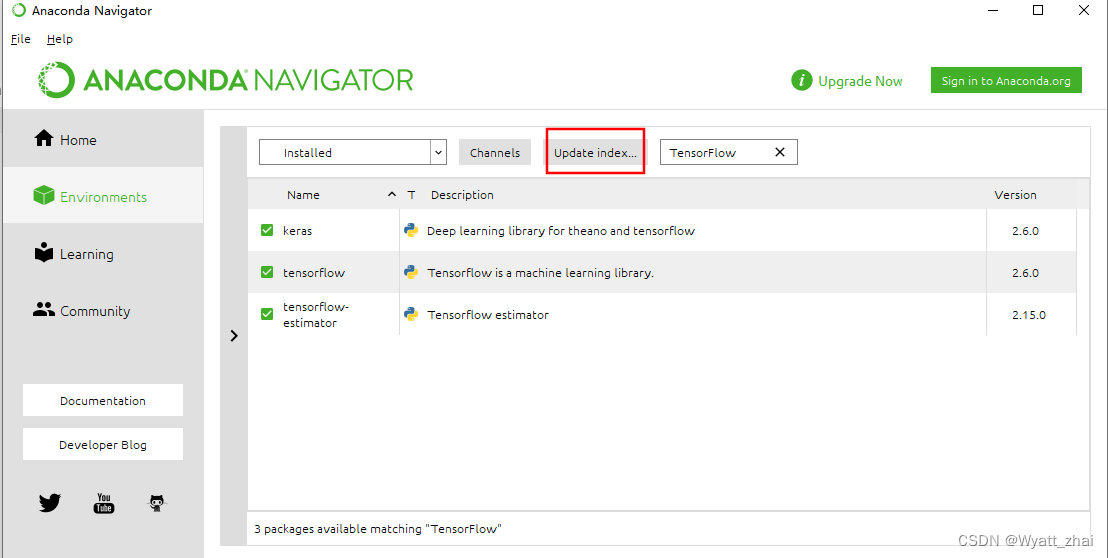Click the Python icon in tensorflow row
This screenshot has height=558, width=1108.
(x=411, y=272)
